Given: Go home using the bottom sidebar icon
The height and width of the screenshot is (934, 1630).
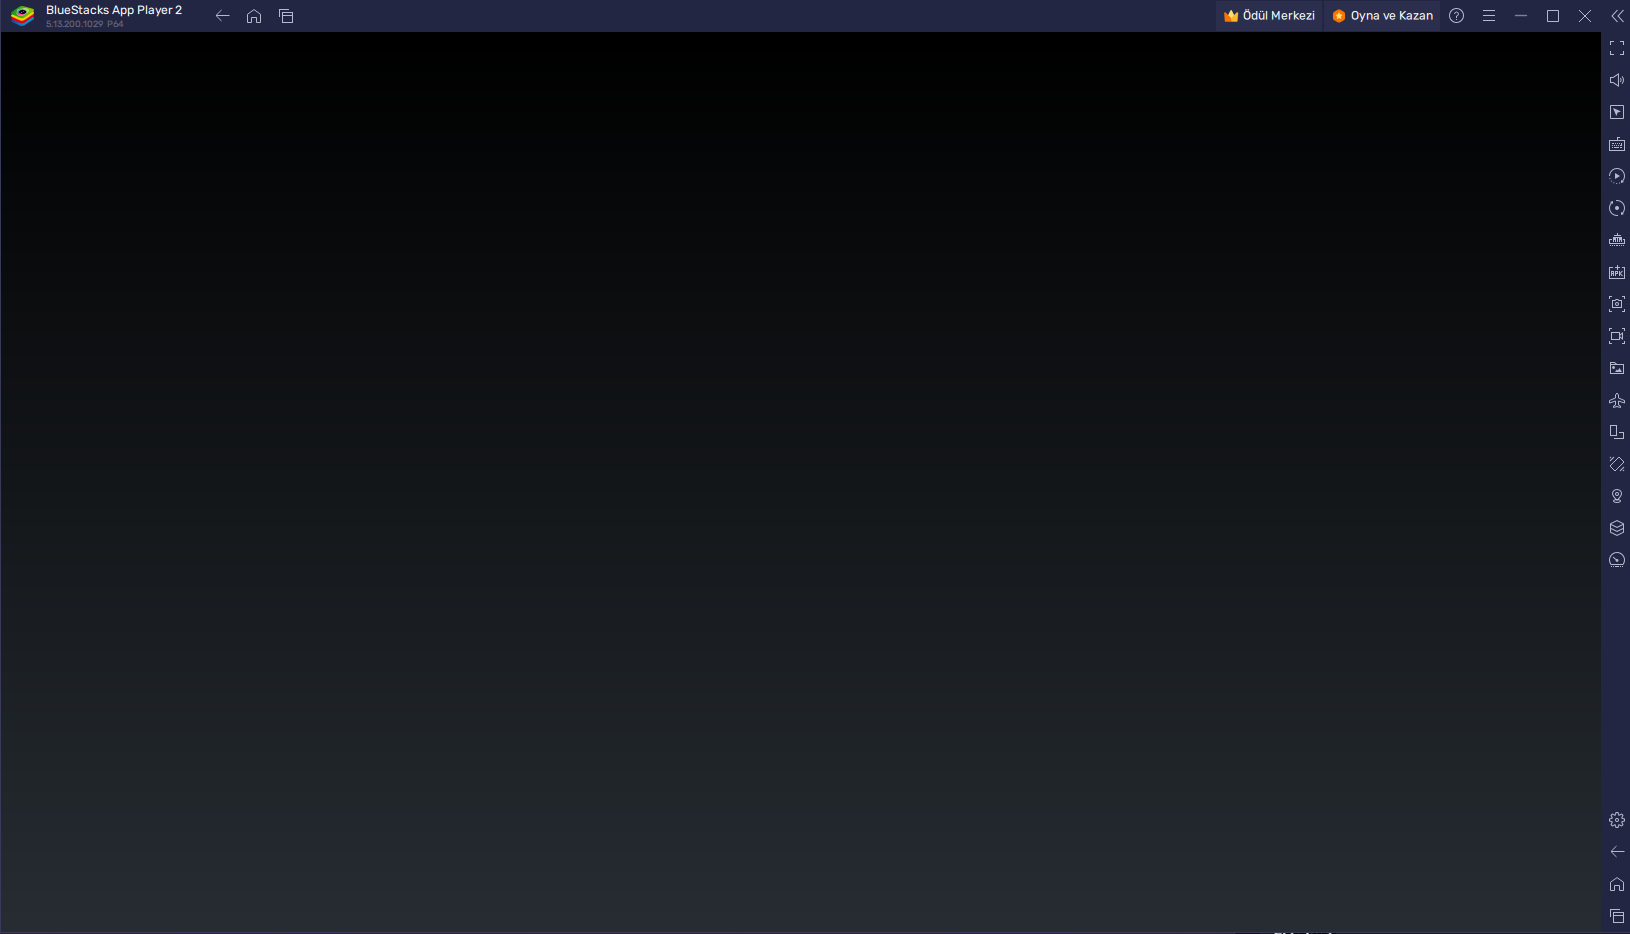Looking at the screenshot, I should pos(1617,884).
